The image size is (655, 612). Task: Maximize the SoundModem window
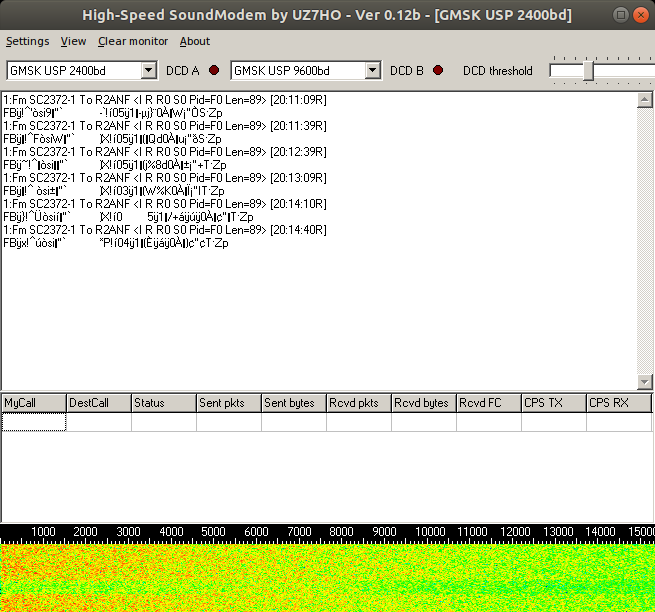coord(621,15)
